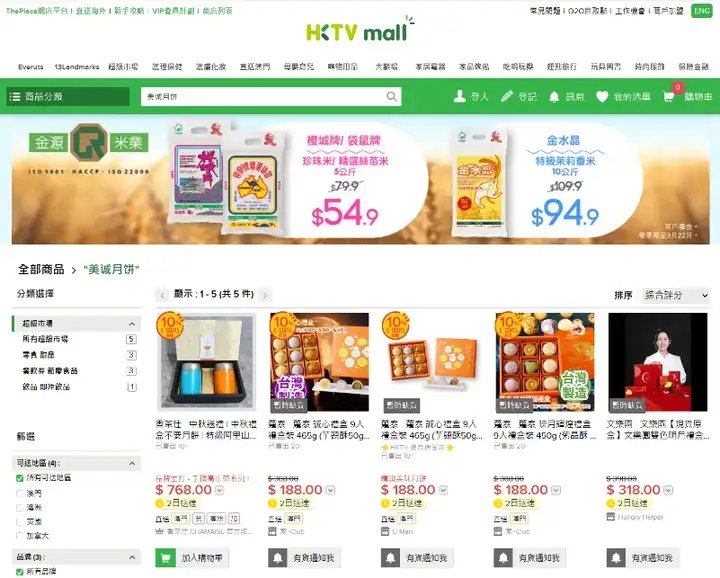Uncheck the all deliverable regions checkbox
The height and width of the screenshot is (578, 720).
point(20,478)
